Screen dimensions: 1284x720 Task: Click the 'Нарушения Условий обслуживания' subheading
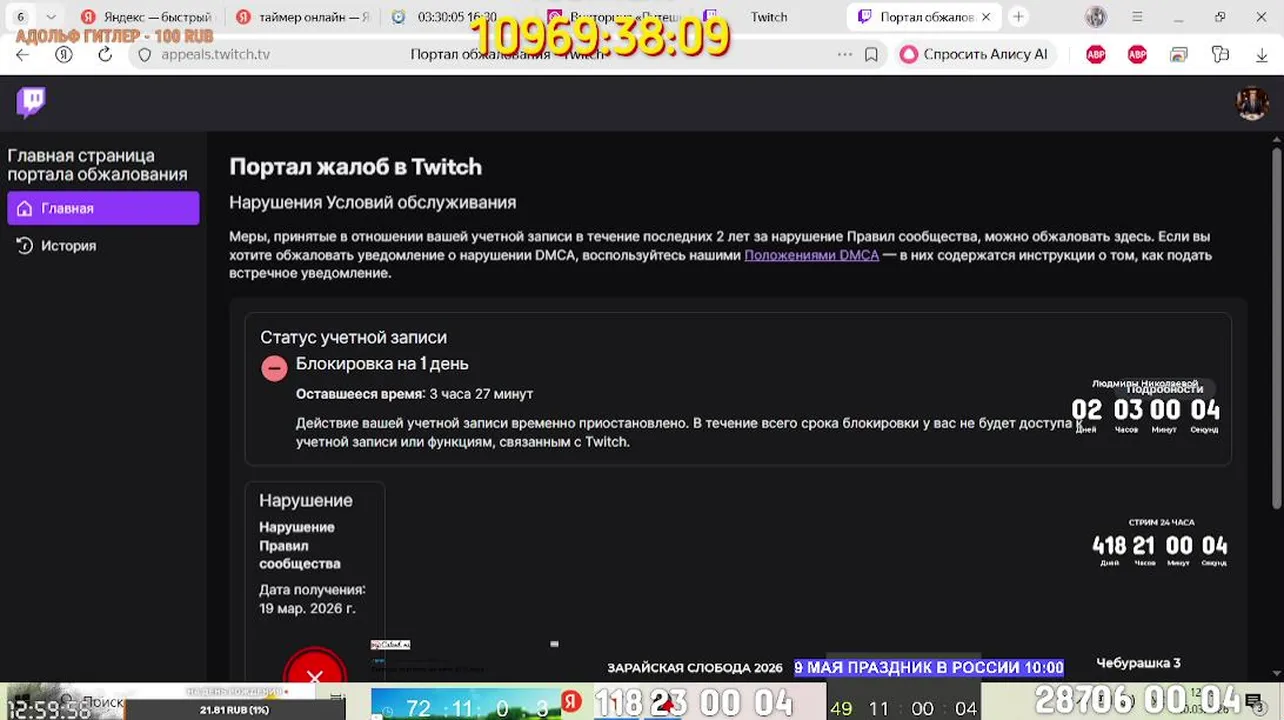(372, 202)
